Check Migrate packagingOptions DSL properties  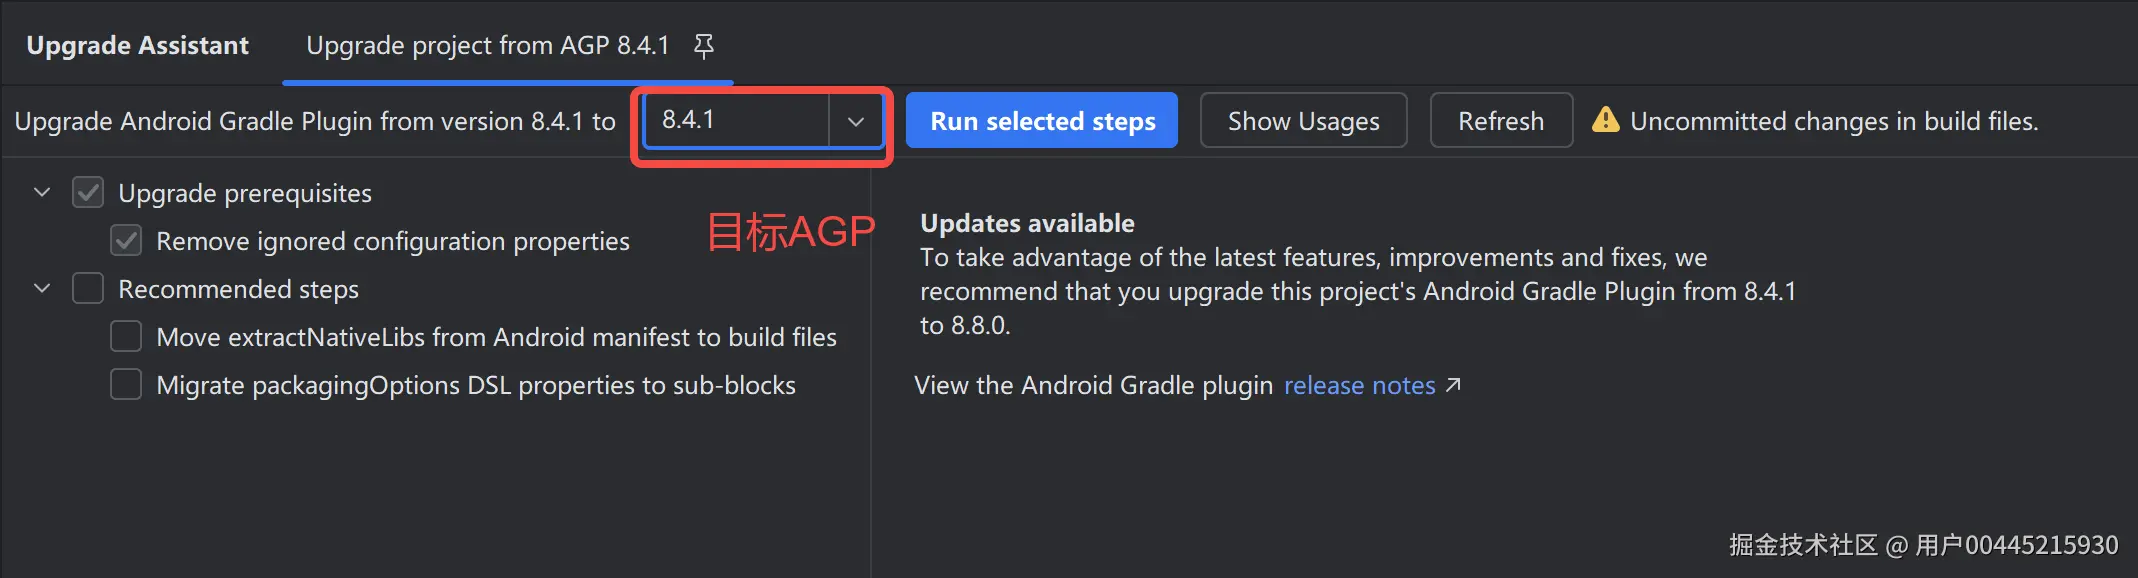point(126,385)
